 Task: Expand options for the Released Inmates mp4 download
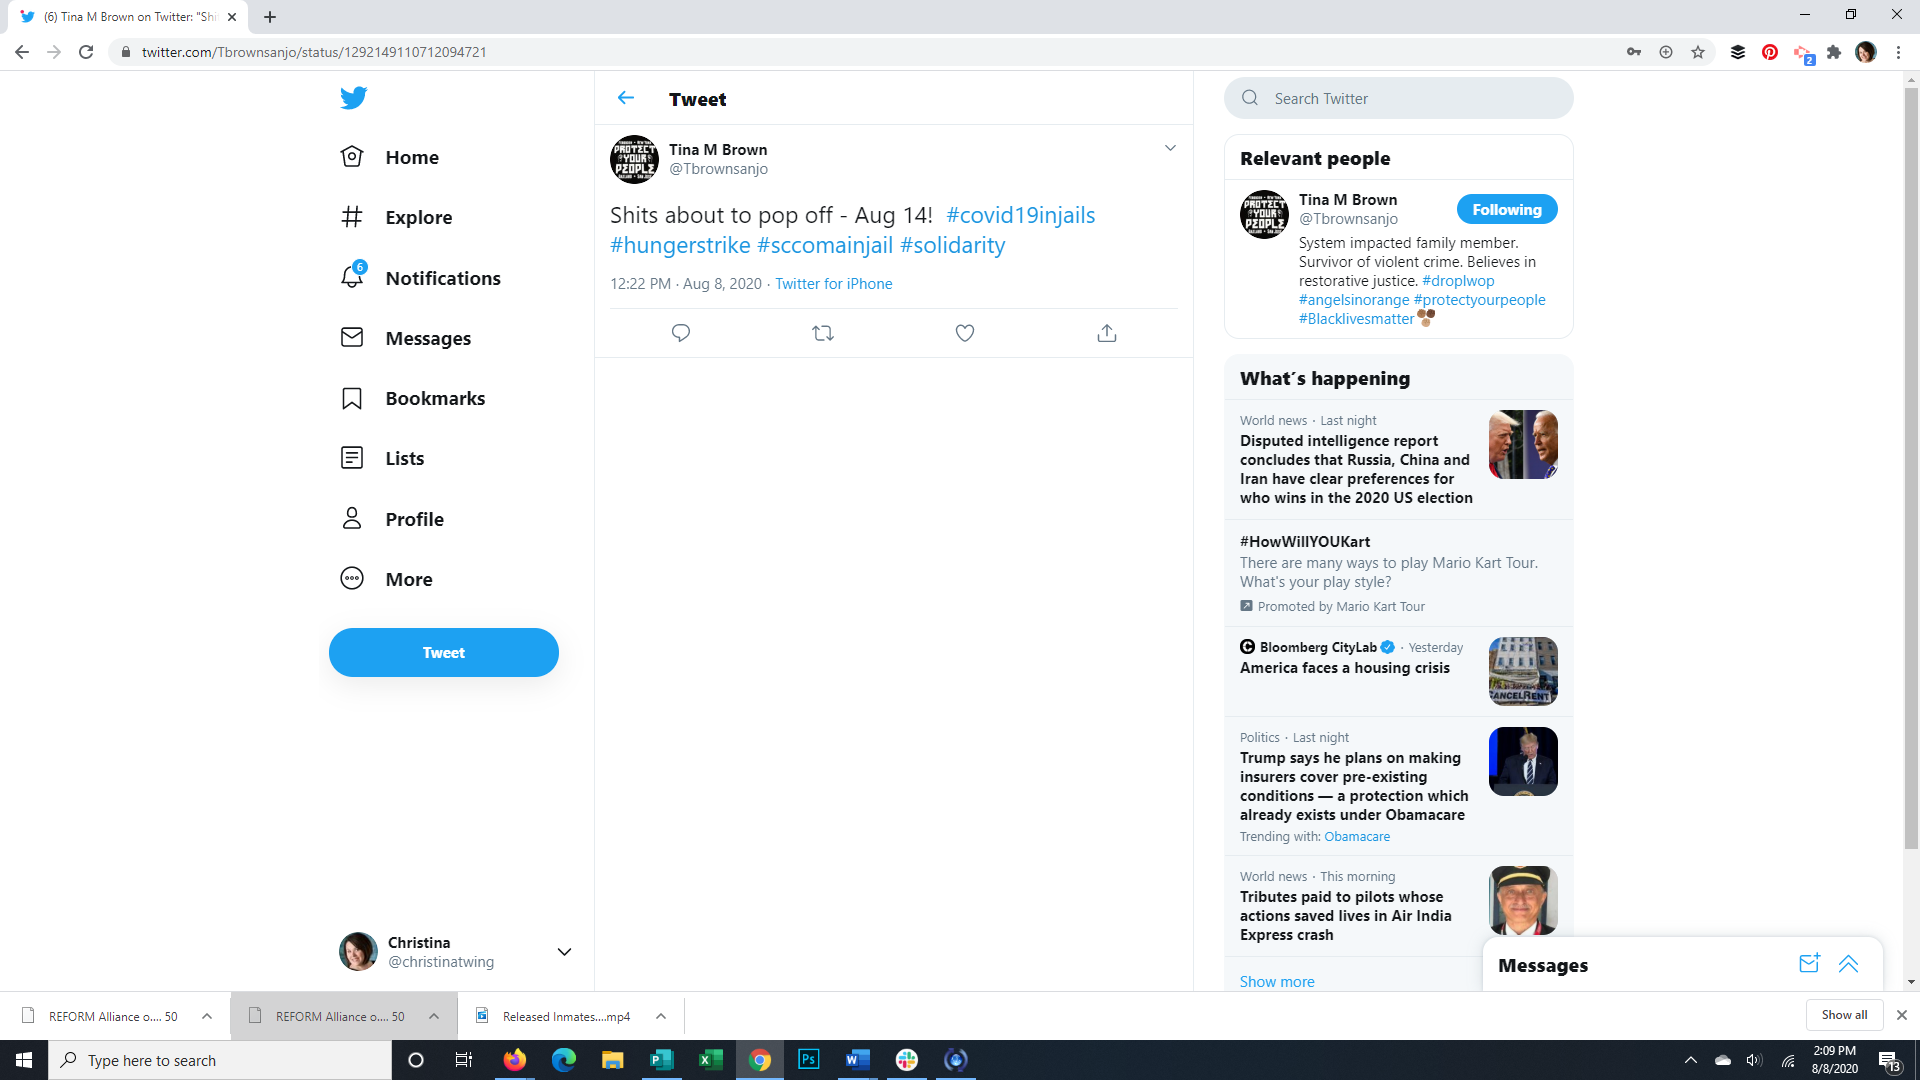click(x=661, y=1016)
